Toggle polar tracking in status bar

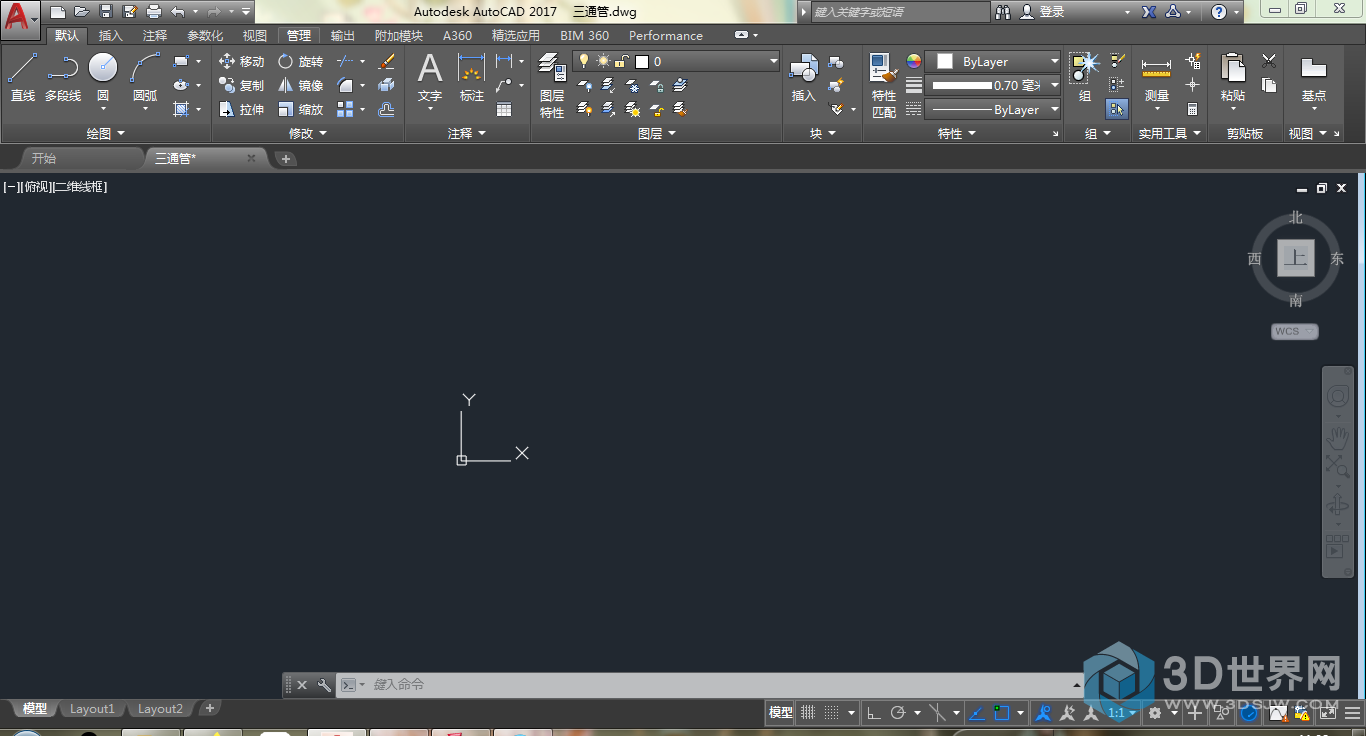[898, 713]
